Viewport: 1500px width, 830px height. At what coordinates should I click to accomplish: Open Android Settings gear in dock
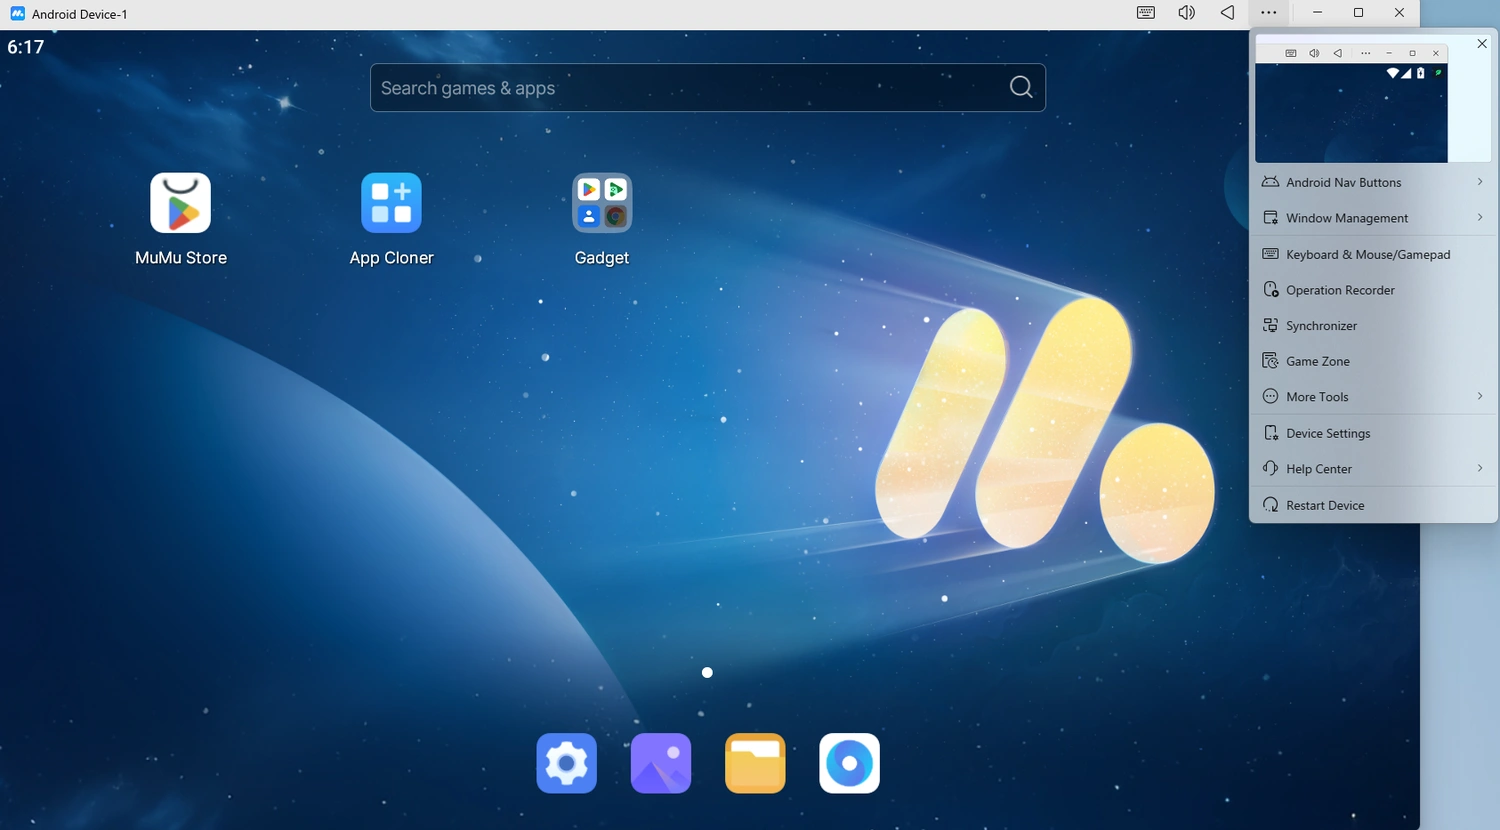coord(566,763)
